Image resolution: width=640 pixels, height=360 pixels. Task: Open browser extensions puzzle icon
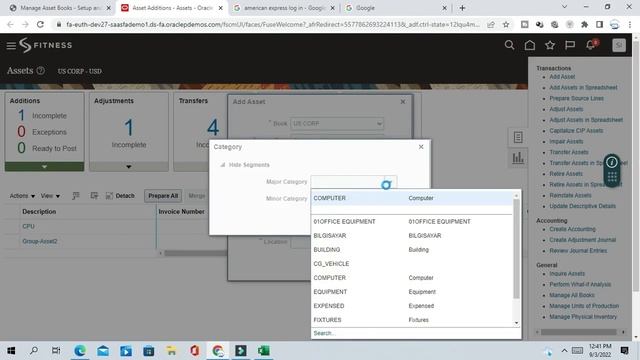[584, 24]
